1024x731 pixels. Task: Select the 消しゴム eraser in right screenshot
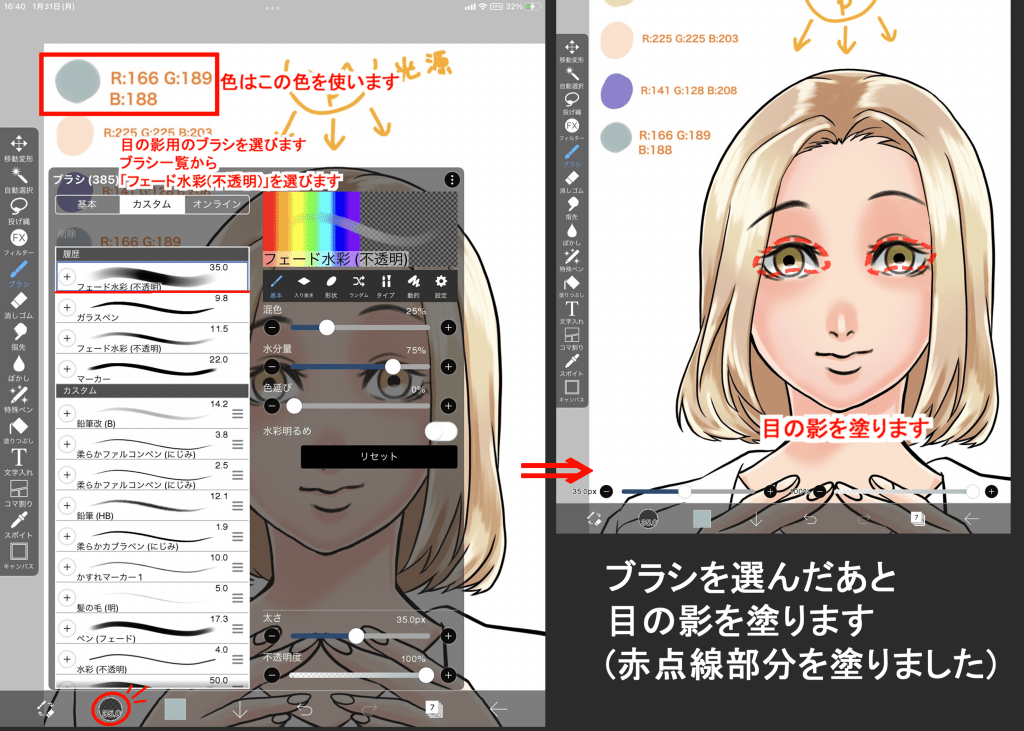coord(571,182)
